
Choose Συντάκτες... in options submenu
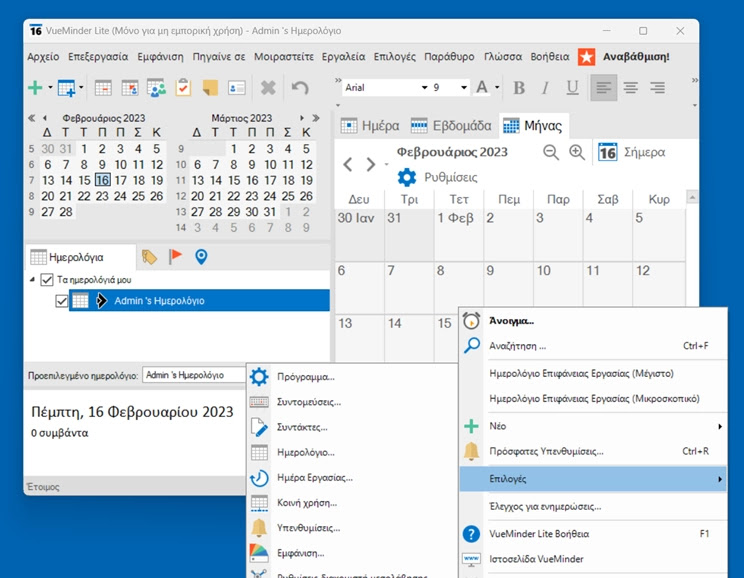click(352, 427)
